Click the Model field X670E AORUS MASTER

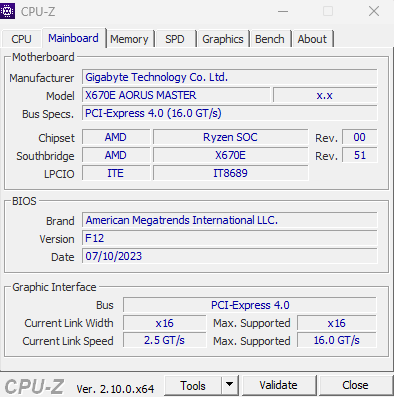point(176,95)
